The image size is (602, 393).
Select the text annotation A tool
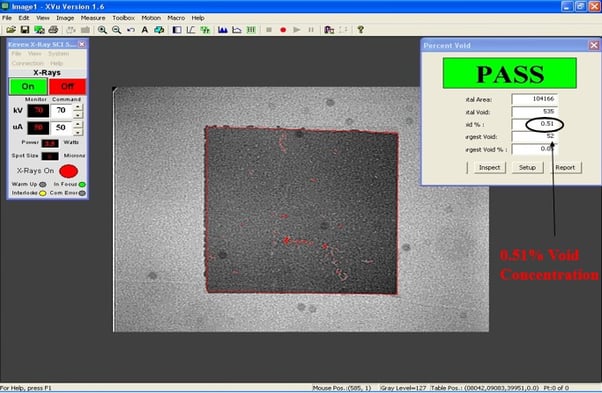coord(145,30)
